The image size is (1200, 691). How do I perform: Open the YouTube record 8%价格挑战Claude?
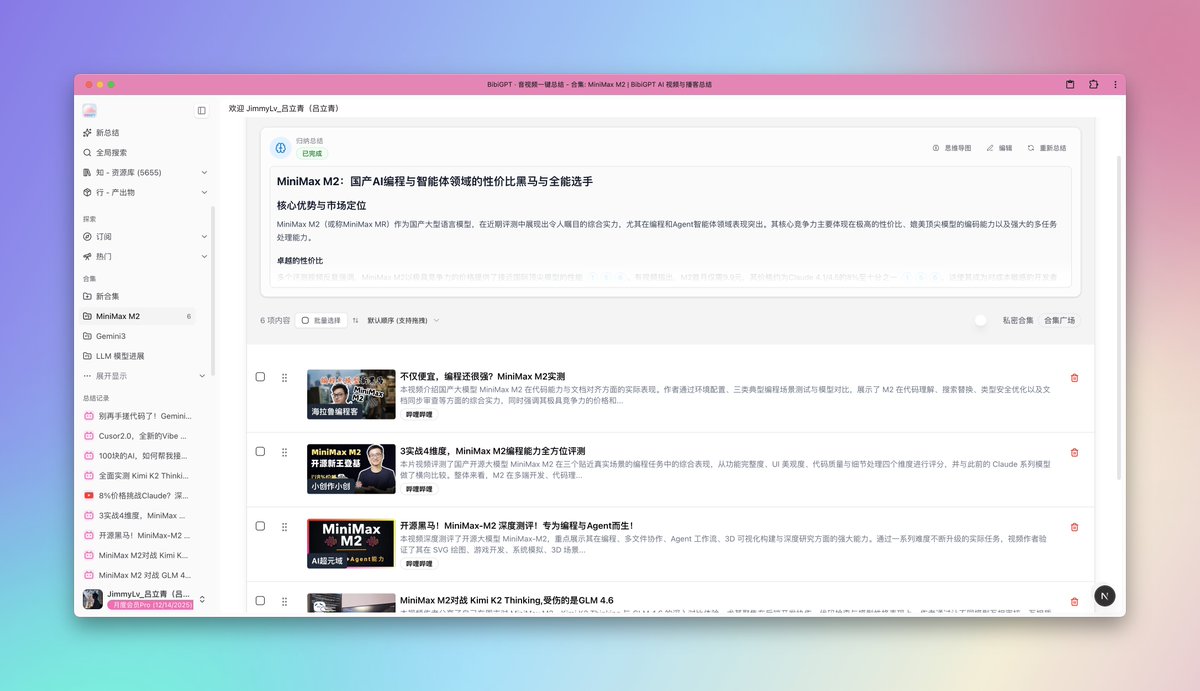(x=142, y=496)
